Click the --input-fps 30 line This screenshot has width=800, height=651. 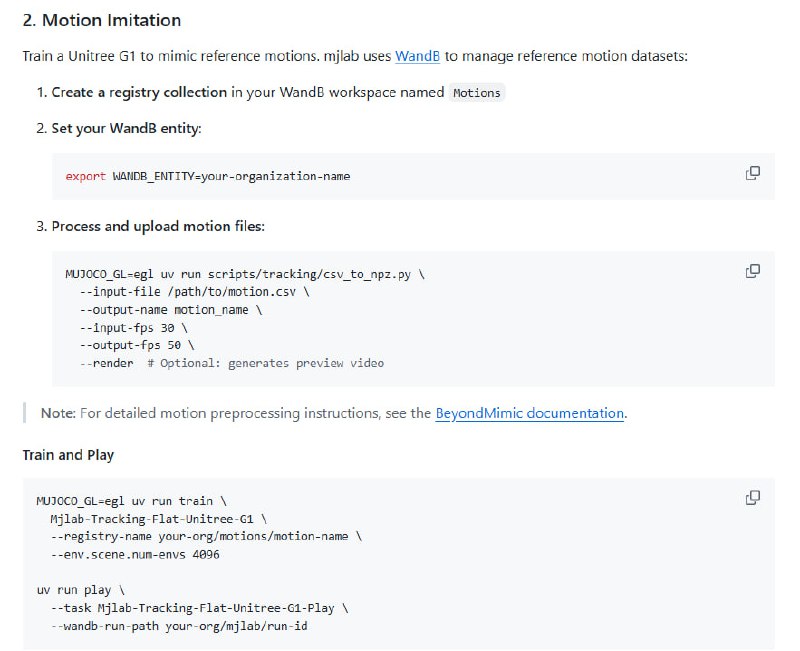point(133,327)
